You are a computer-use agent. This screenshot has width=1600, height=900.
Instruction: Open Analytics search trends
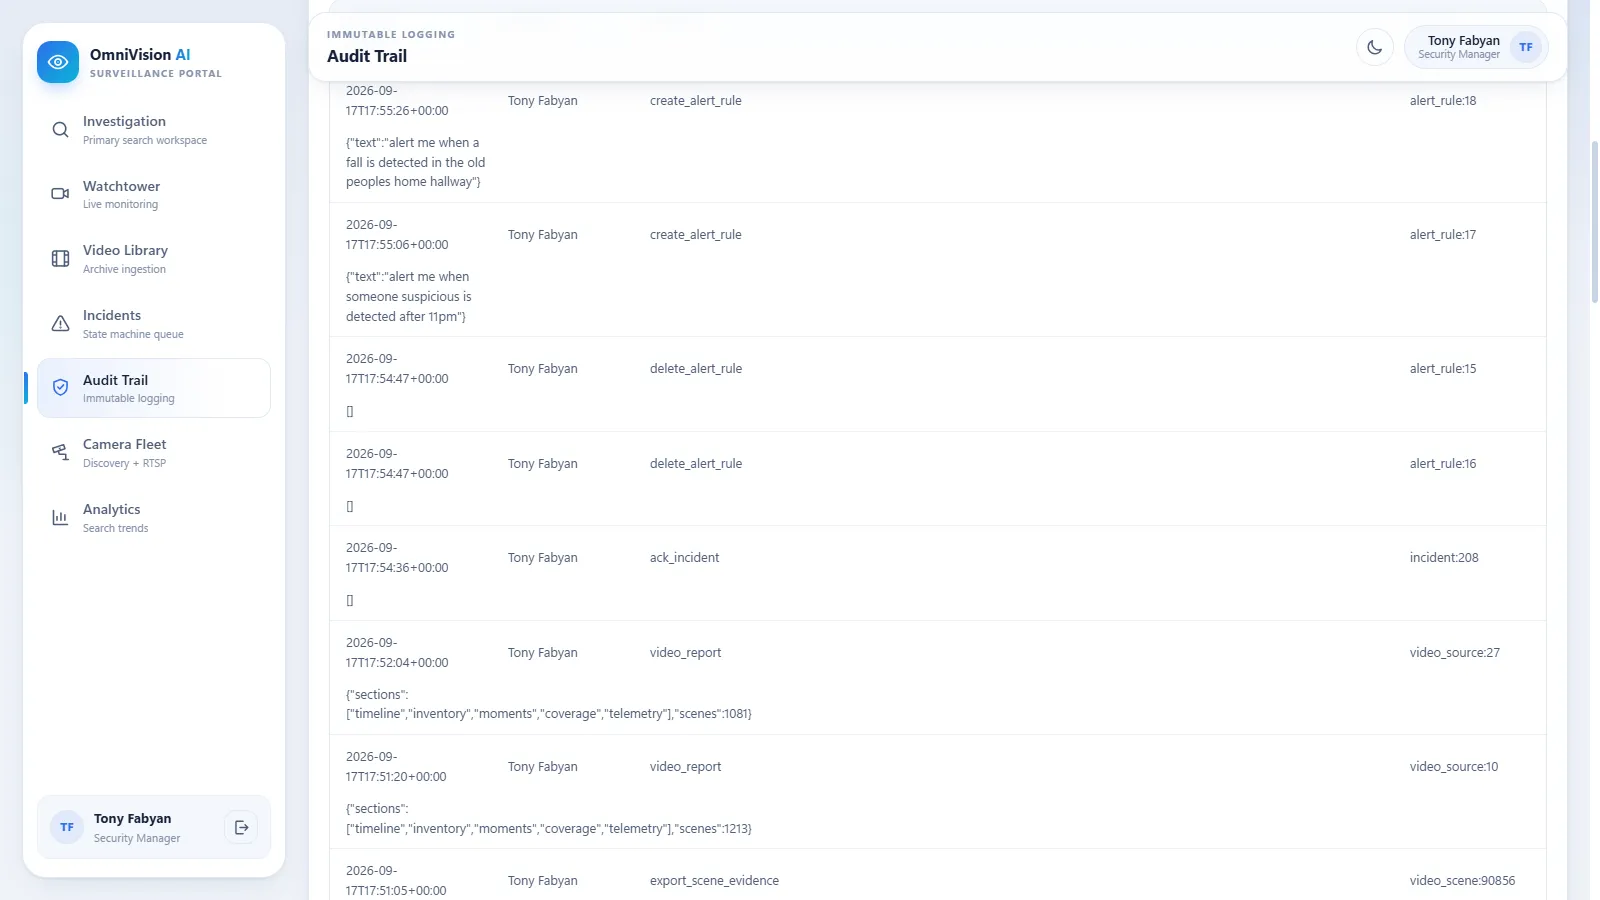point(154,518)
